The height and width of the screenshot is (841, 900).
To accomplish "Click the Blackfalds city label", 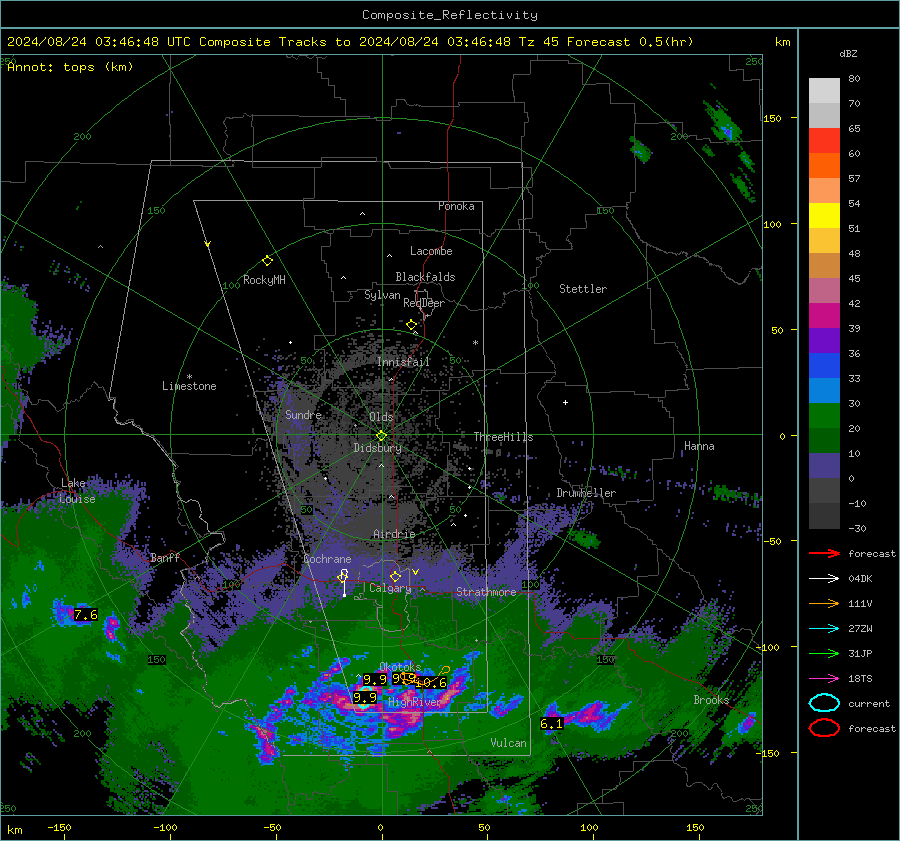I will [425, 277].
